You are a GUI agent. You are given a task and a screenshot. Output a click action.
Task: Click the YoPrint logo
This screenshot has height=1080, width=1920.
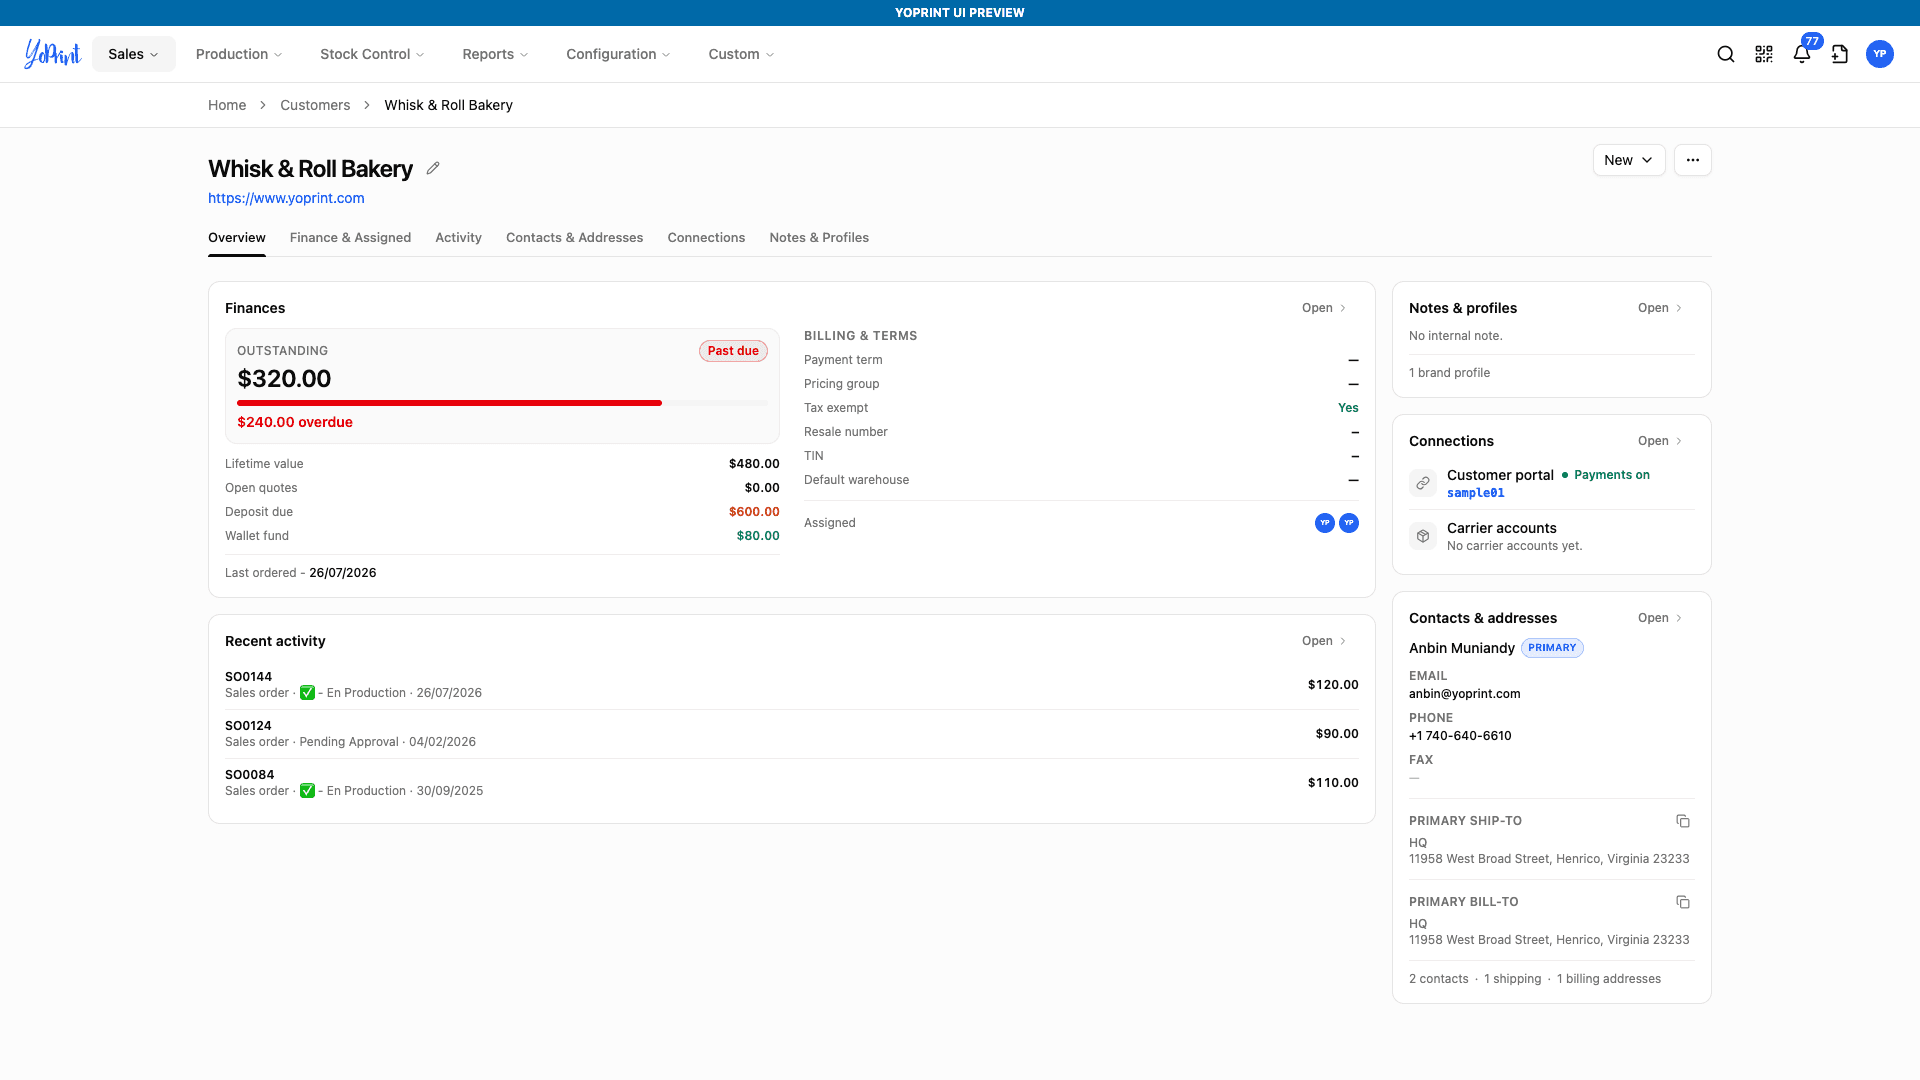52,54
